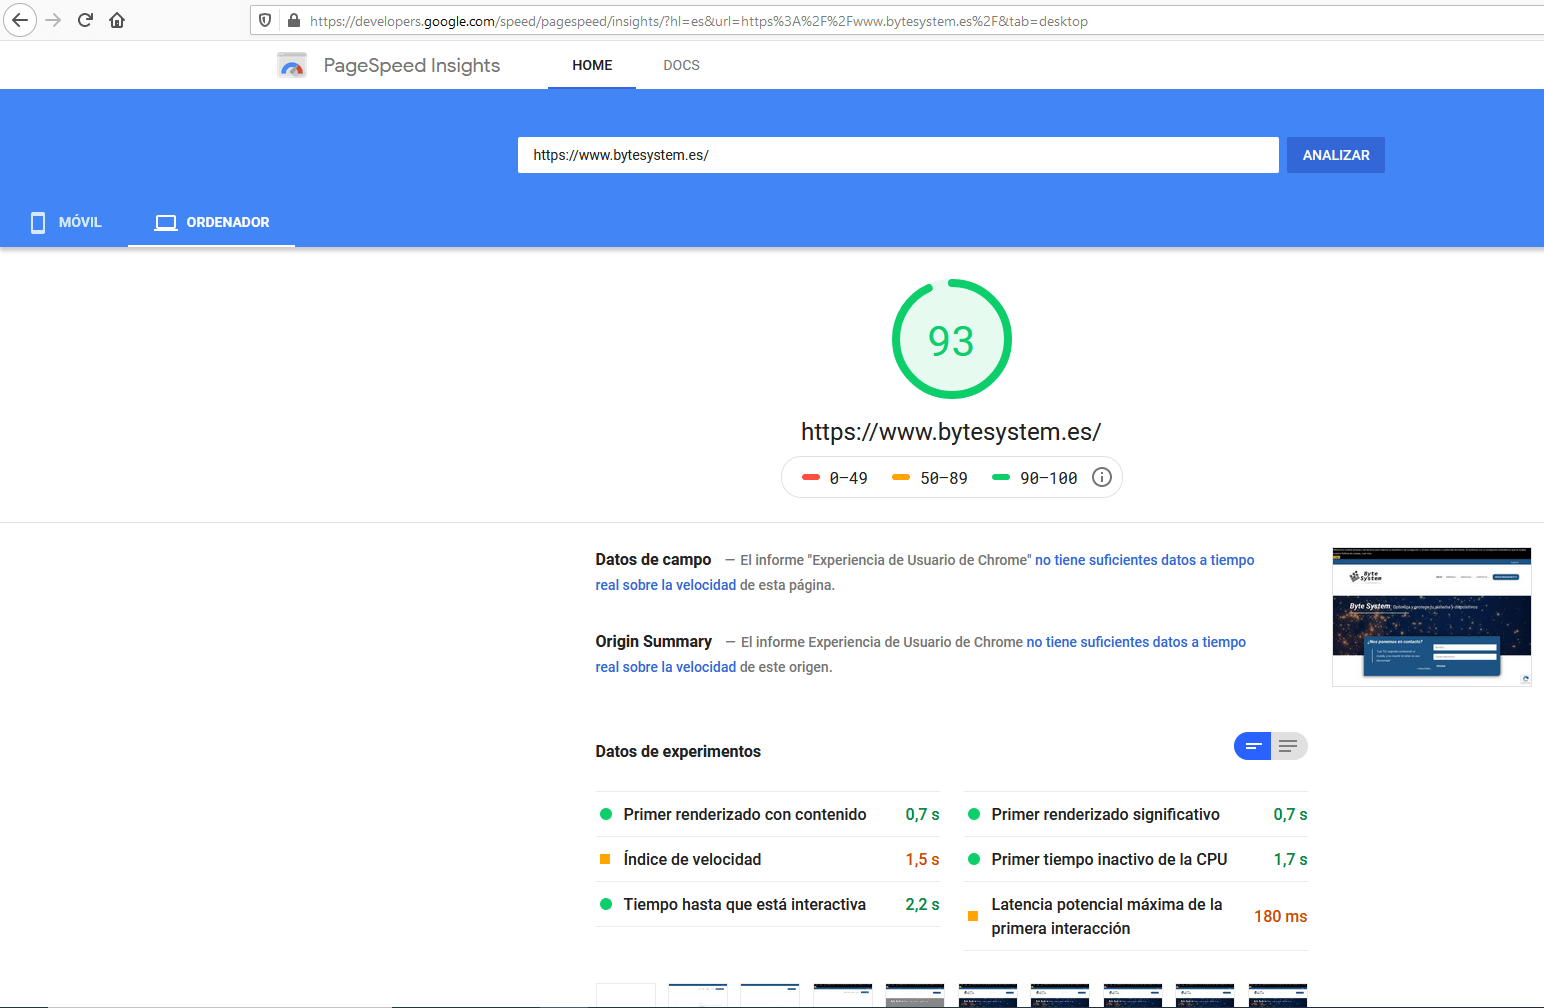Switch metrics to compact bar view
This screenshot has height=1008, width=1544.
pyautogui.click(x=1252, y=746)
